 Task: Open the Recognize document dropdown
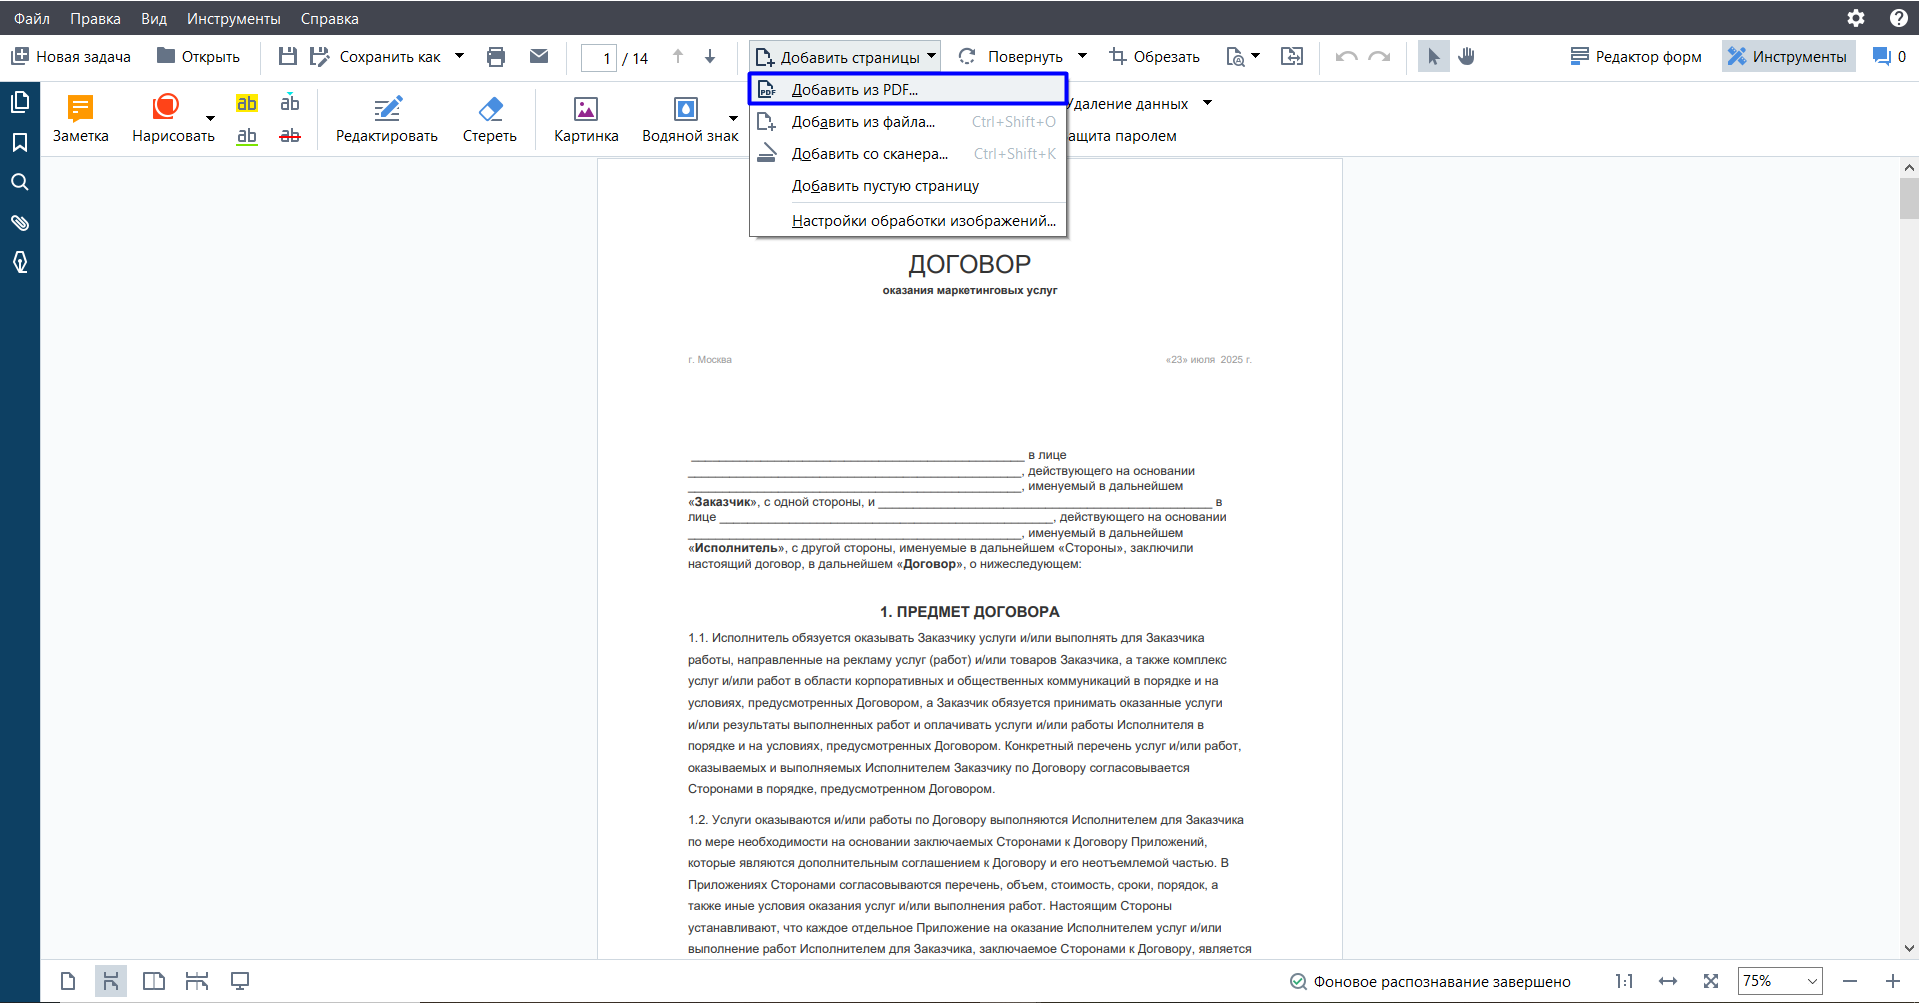coord(1243,56)
